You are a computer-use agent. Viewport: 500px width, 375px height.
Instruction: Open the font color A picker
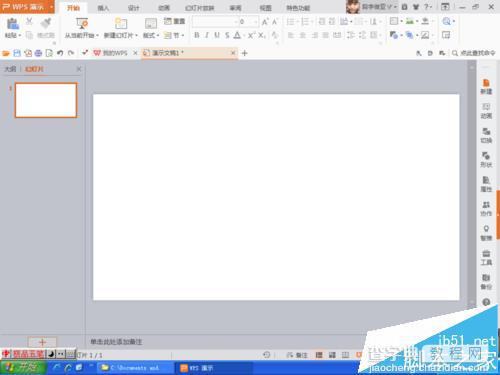tap(237, 35)
